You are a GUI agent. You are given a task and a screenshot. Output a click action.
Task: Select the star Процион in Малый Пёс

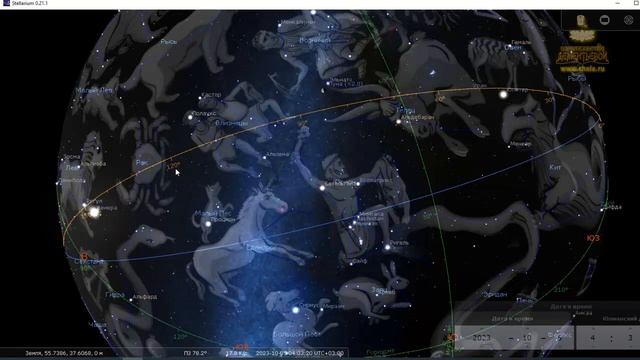click(x=208, y=224)
